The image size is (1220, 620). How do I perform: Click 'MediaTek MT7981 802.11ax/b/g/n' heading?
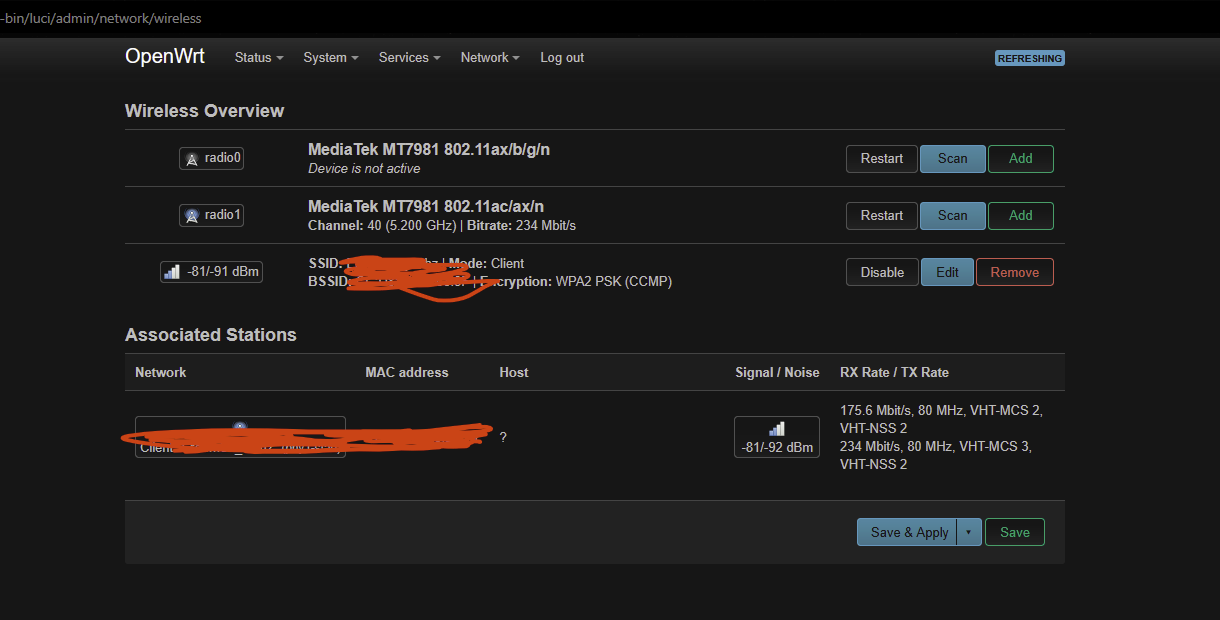(x=429, y=150)
